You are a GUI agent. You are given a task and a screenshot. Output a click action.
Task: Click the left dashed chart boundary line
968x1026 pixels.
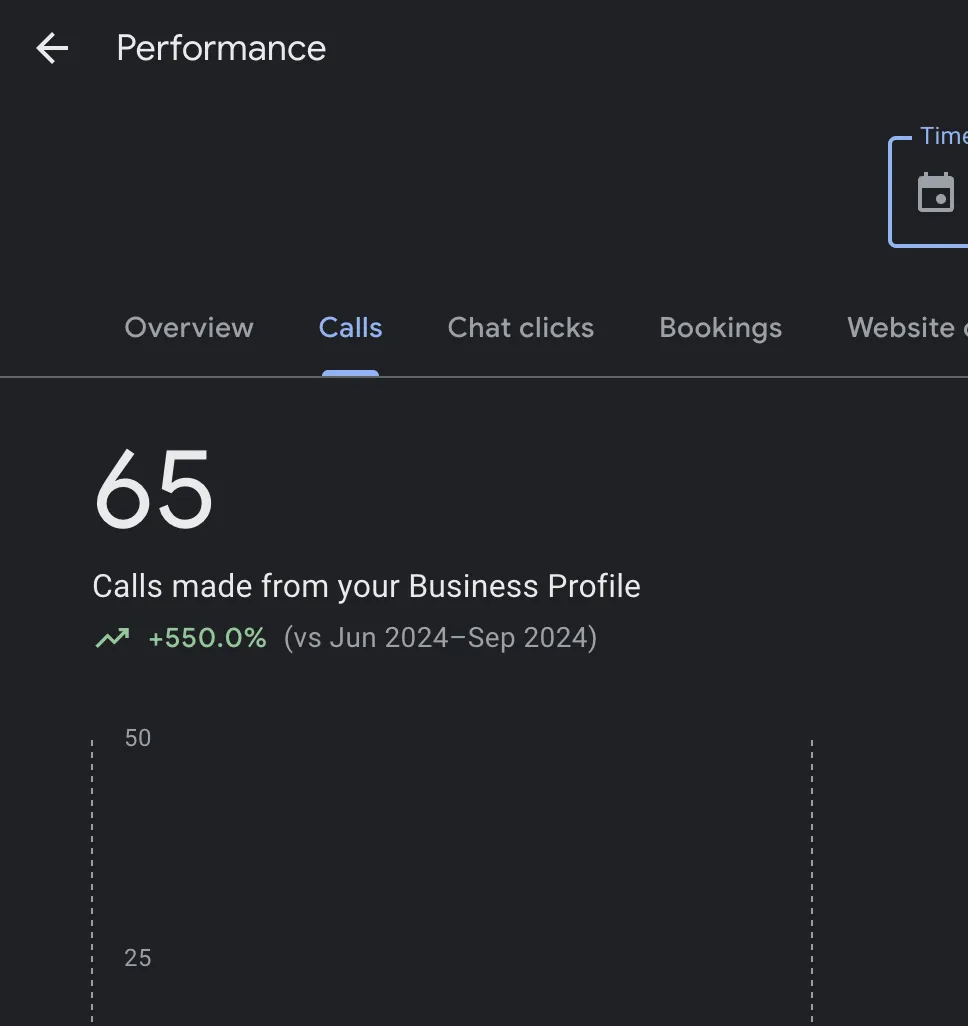[92, 880]
